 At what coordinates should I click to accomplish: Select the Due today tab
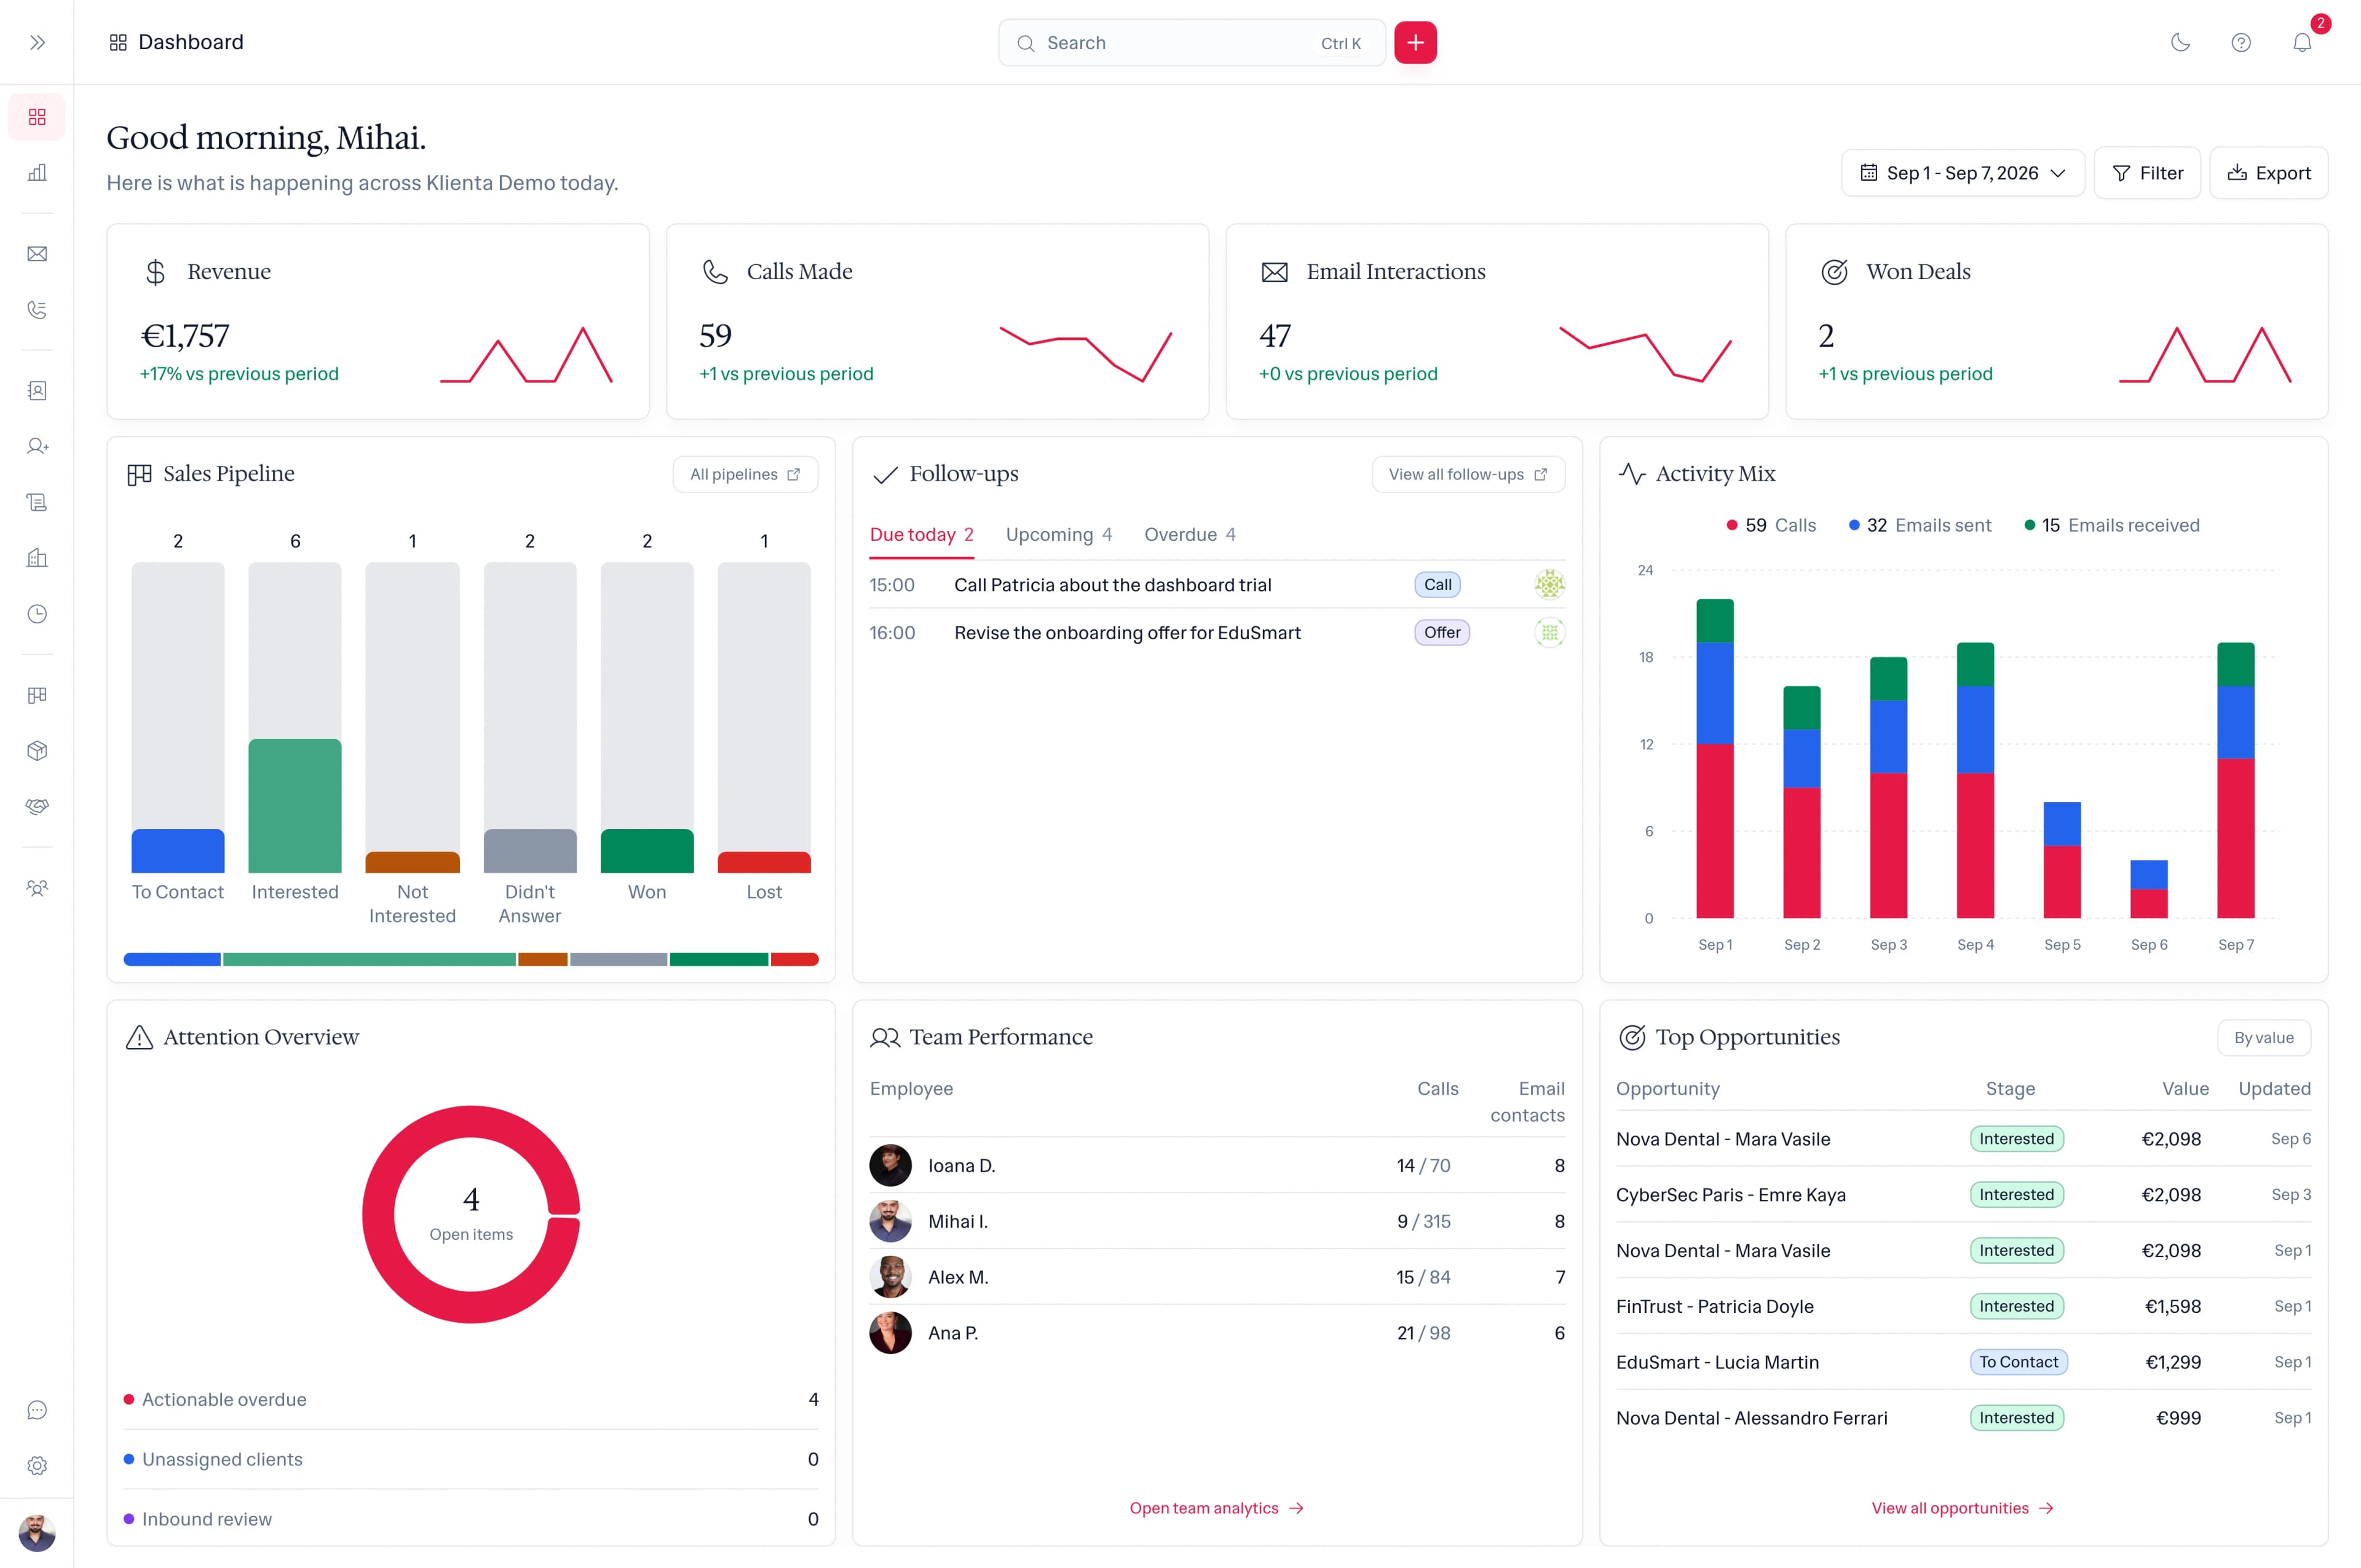click(921, 535)
